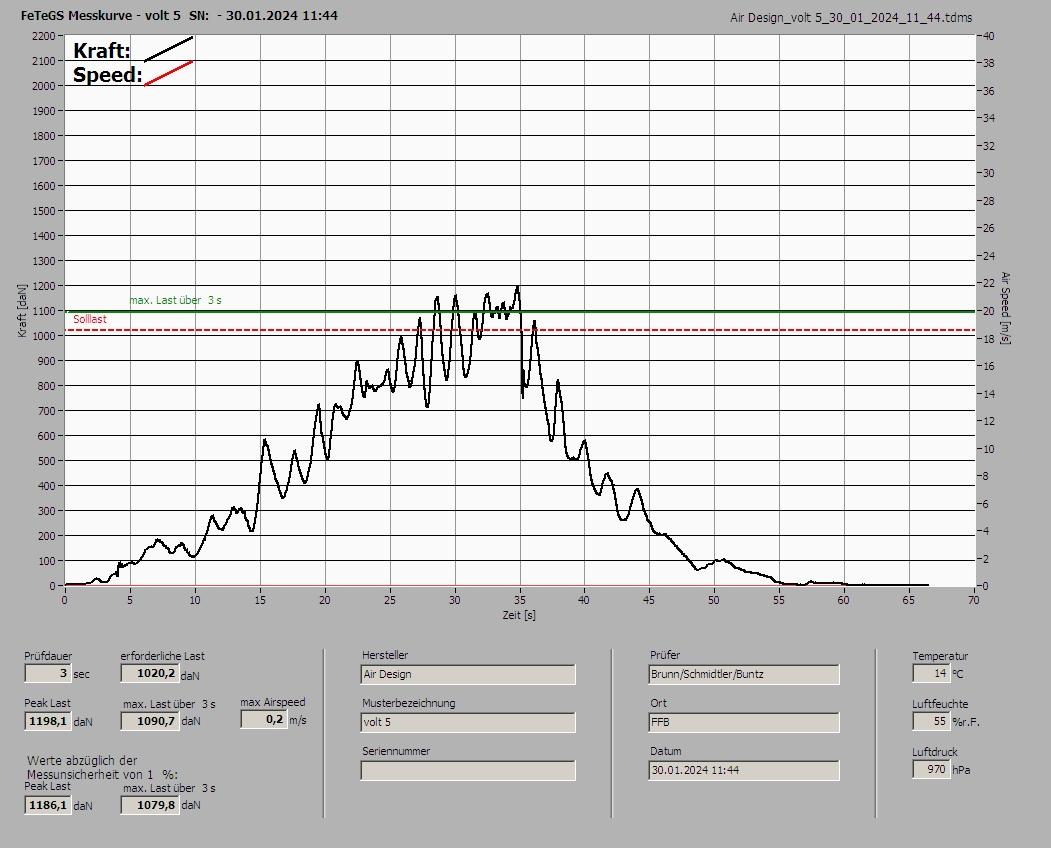This screenshot has width=1051, height=848.
Task: Click the "Air Speed [m/s]" axis title
Action: click(x=1005, y=308)
